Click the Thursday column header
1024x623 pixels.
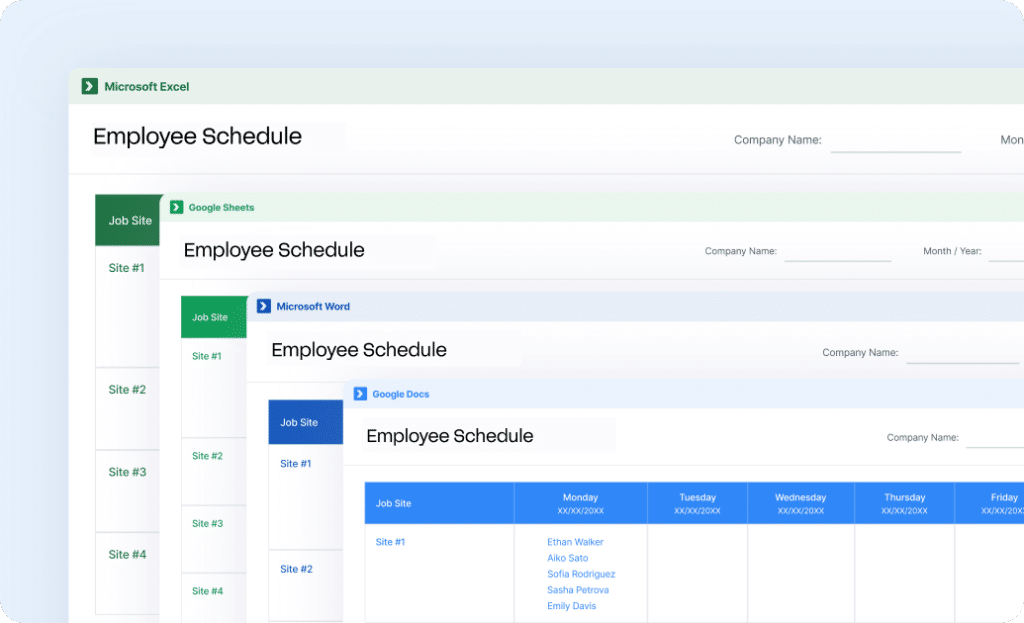pos(904,503)
